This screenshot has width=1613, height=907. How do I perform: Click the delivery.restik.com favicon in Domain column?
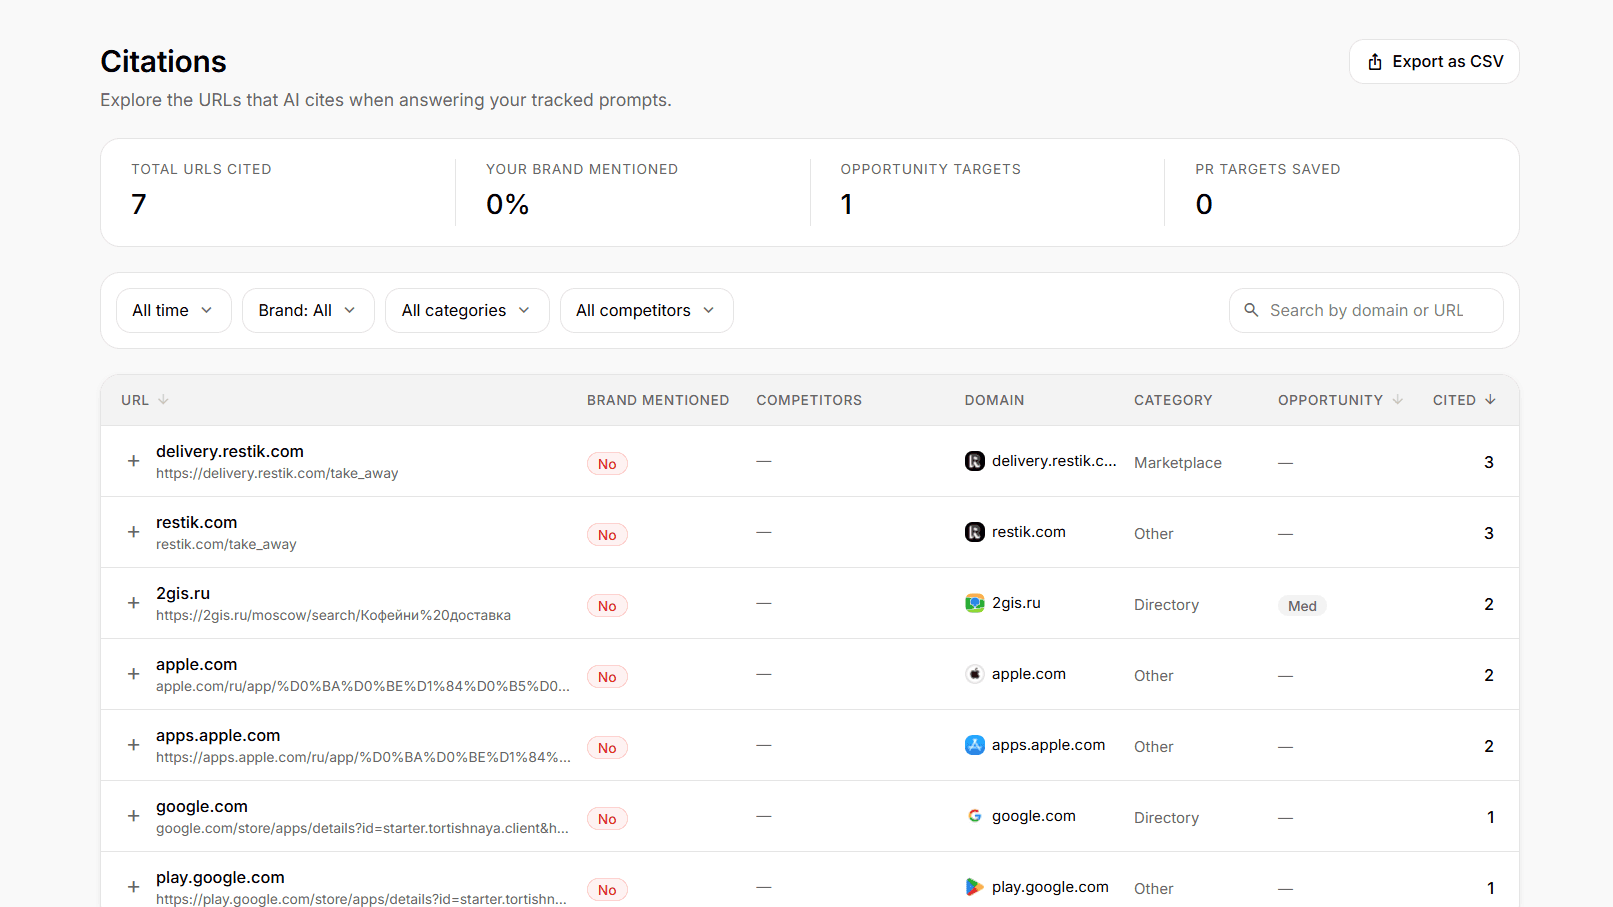pos(975,461)
